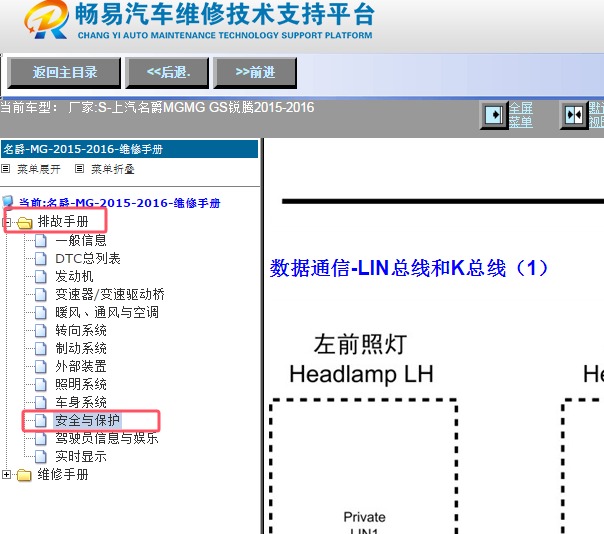Open the 制动系统 page

pos(81,348)
